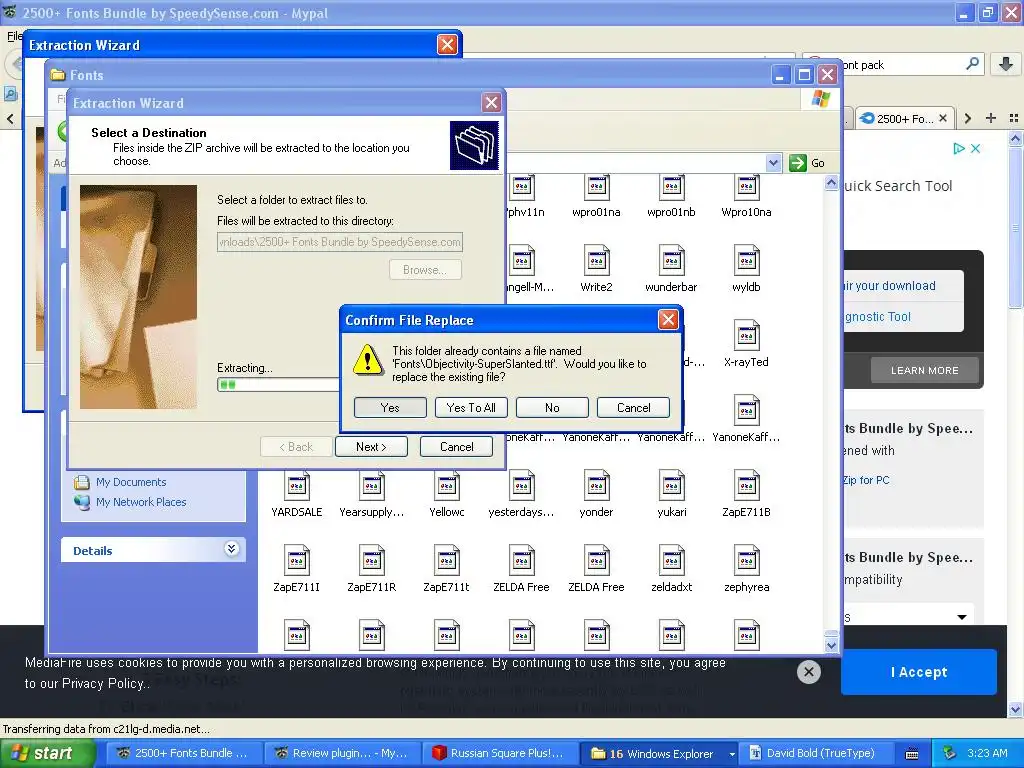The image size is (1024, 768).
Task: Click Yes in Confirm File Replace dialog
Action: (x=390, y=408)
